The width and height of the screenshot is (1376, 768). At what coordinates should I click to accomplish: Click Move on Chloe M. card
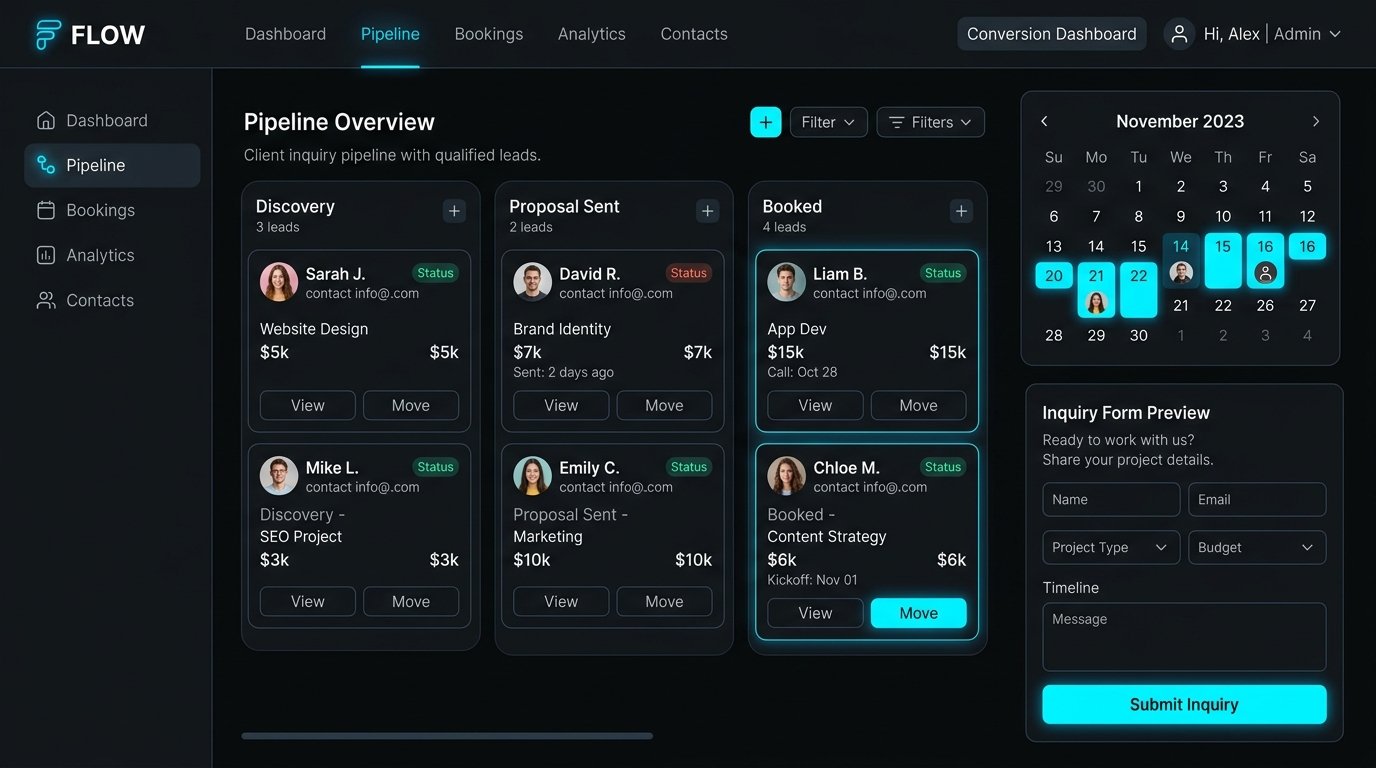918,613
